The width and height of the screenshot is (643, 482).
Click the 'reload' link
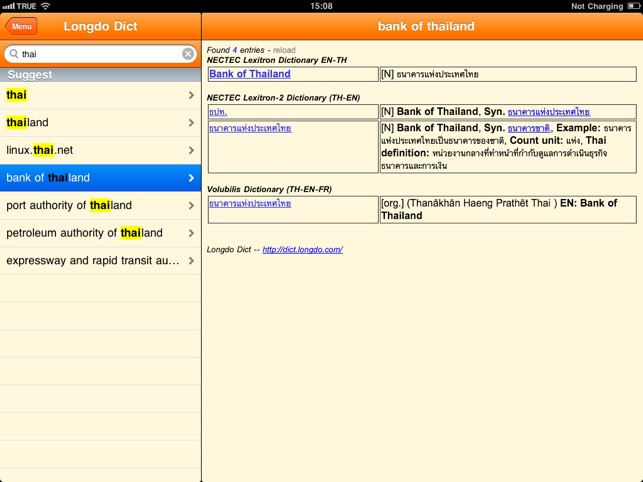[284, 50]
